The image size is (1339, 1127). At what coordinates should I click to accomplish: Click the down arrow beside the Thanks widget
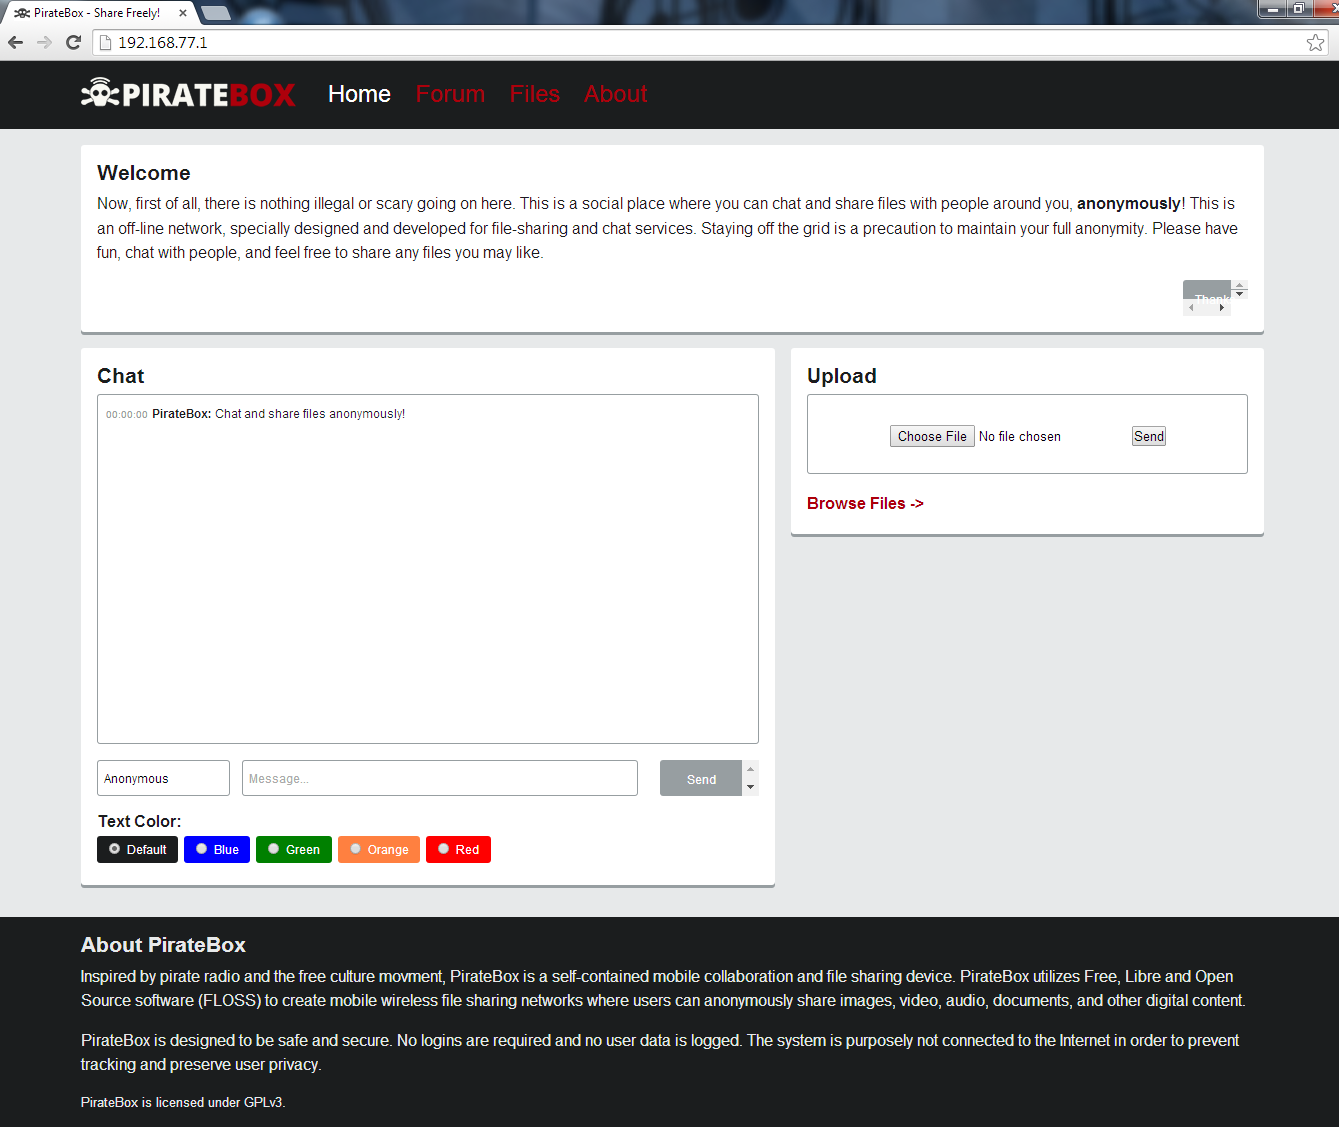1240,293
